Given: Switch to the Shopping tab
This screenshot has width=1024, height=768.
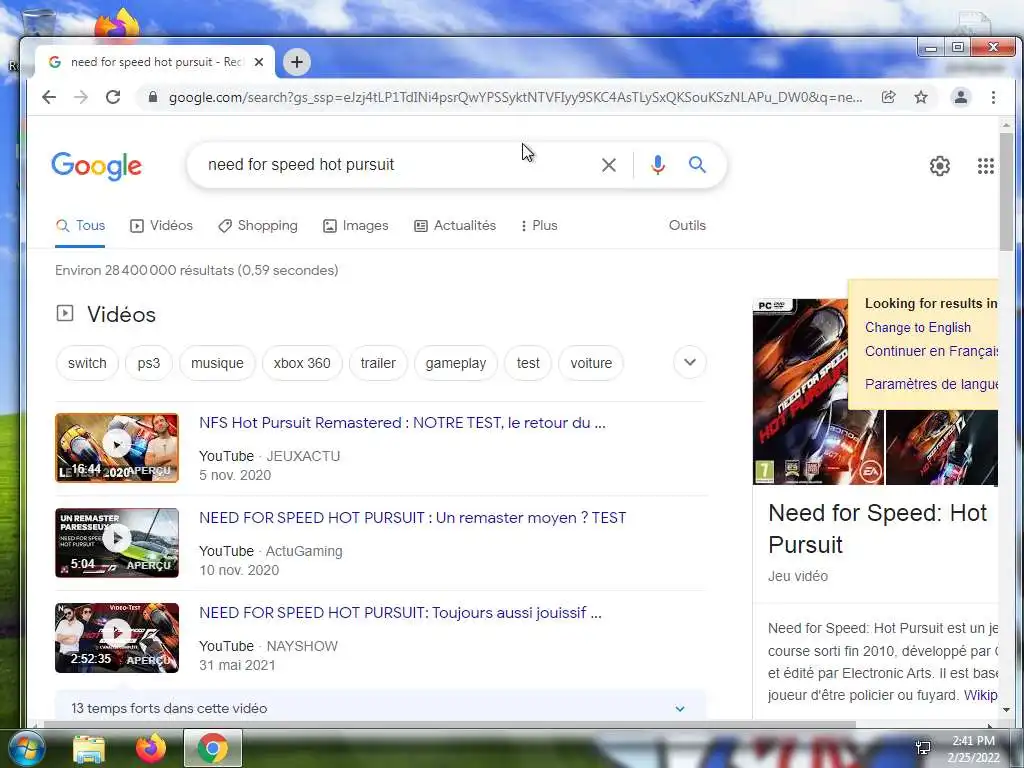Looking at the screenshot, I should coord(258,225).
